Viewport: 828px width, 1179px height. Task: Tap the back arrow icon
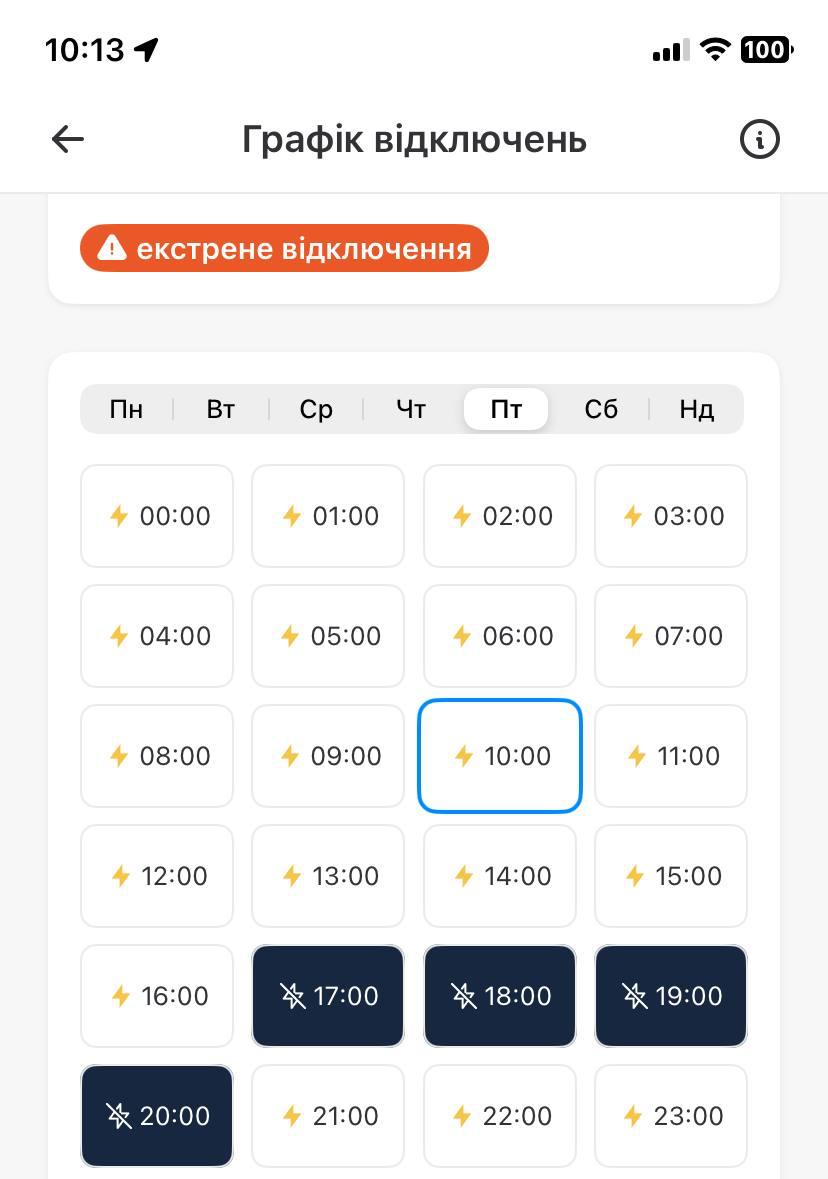pos(67,139)
